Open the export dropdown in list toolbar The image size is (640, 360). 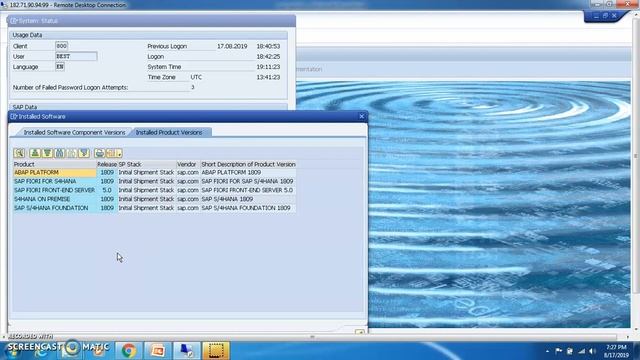point(114,153)
